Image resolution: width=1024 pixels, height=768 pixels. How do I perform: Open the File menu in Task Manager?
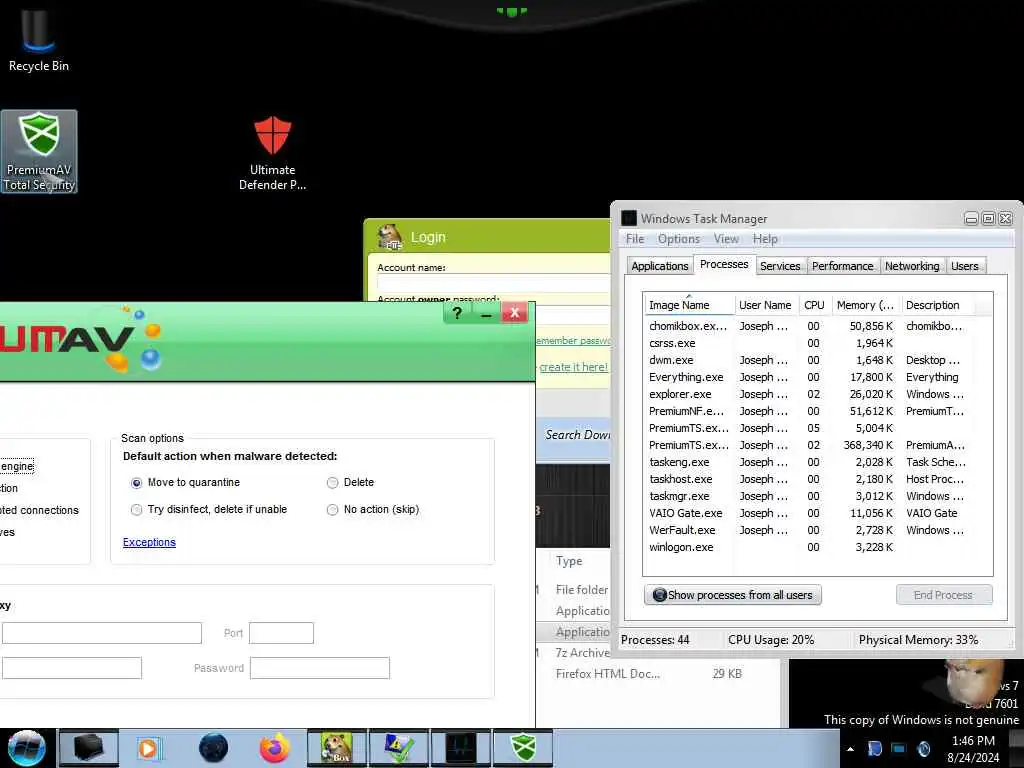[x=635, y=239]
